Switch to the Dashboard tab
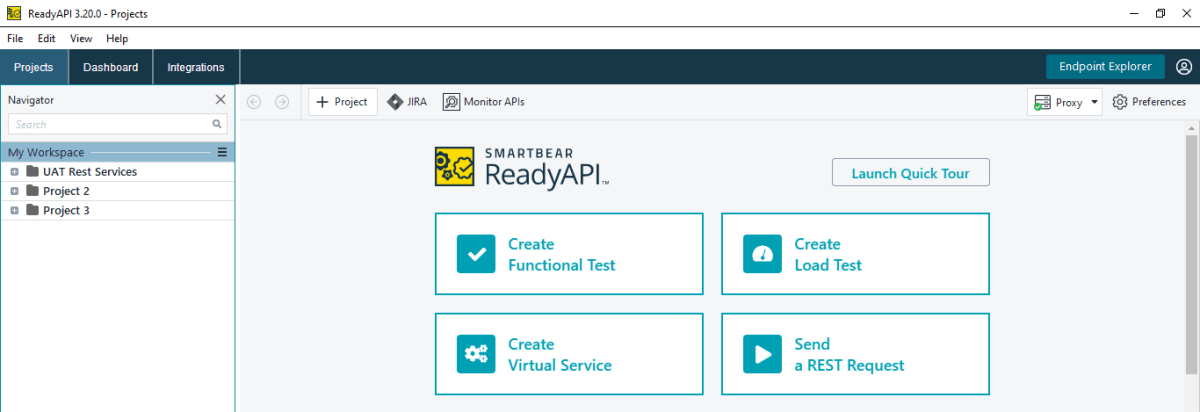Image resolution: width=1200 pixels, height=412 pixels. (110, 67)
